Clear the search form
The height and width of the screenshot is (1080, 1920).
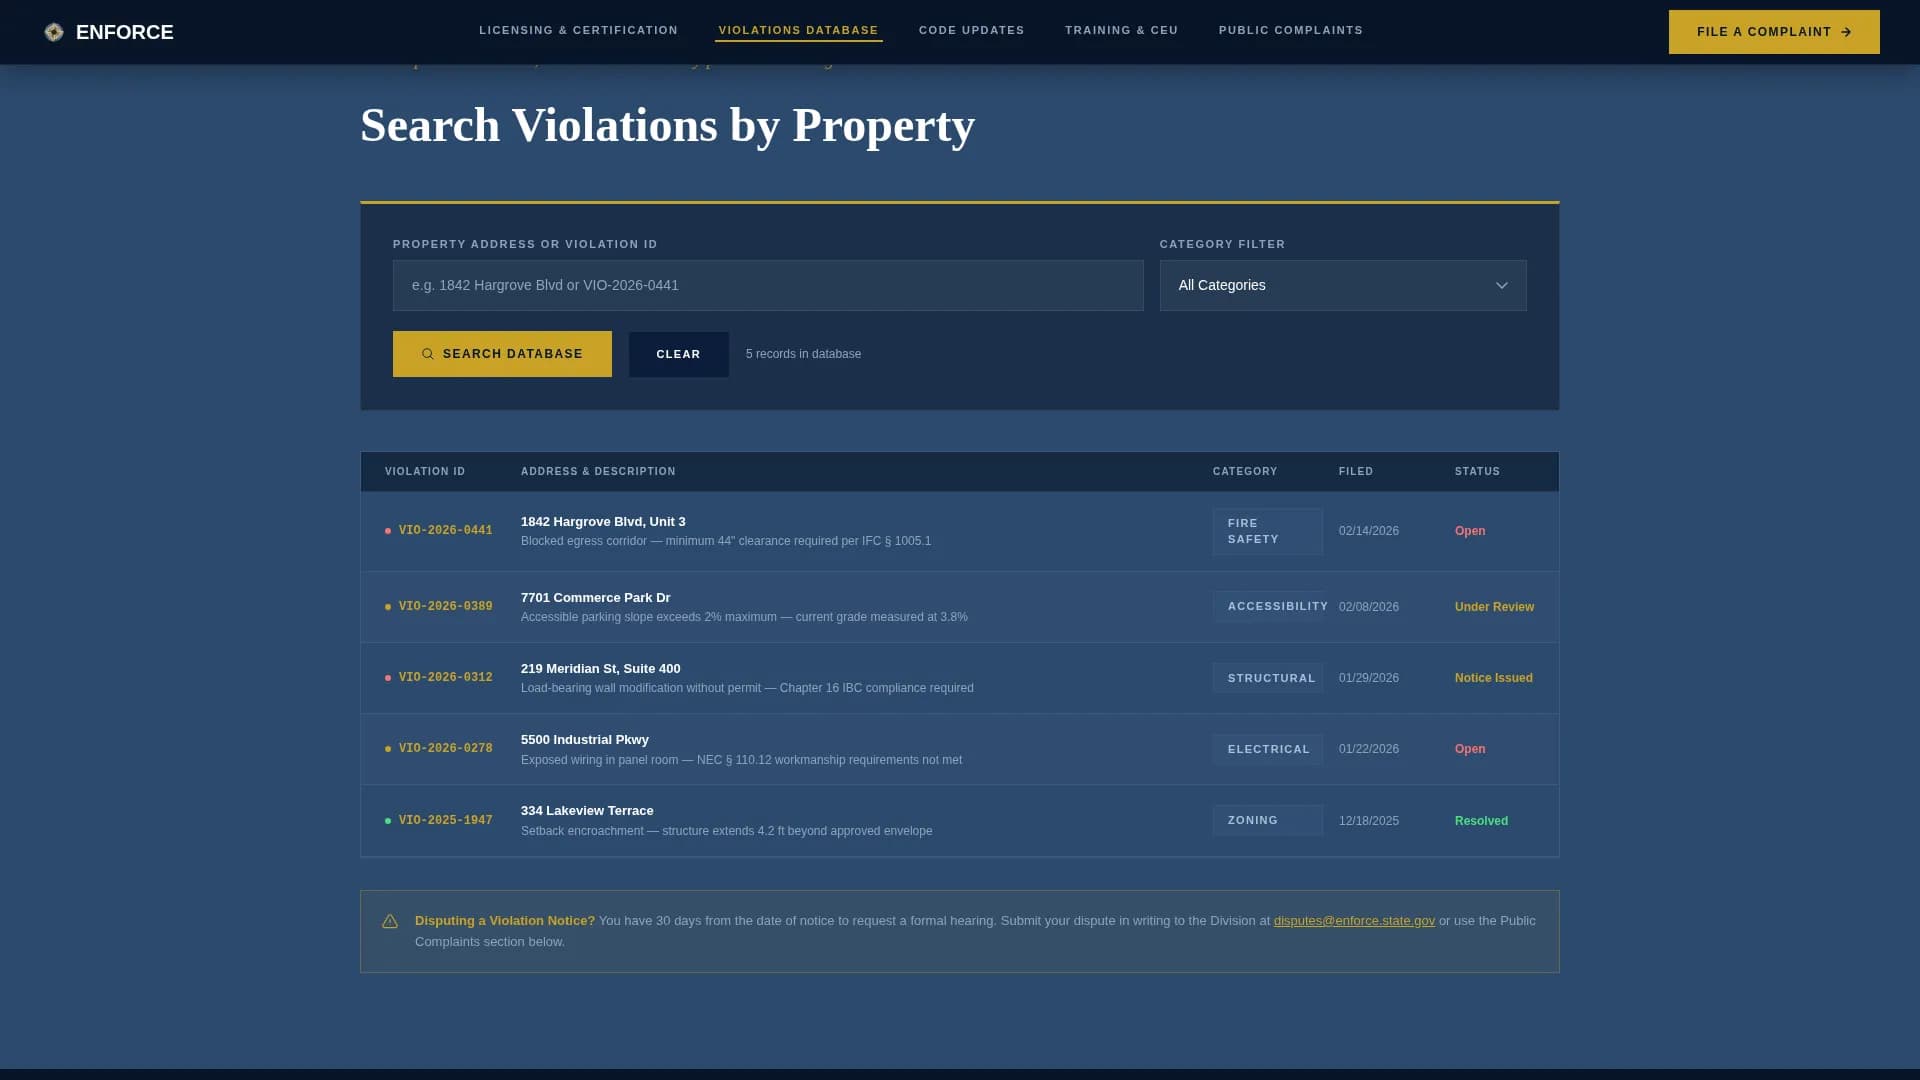coord(678,354)
